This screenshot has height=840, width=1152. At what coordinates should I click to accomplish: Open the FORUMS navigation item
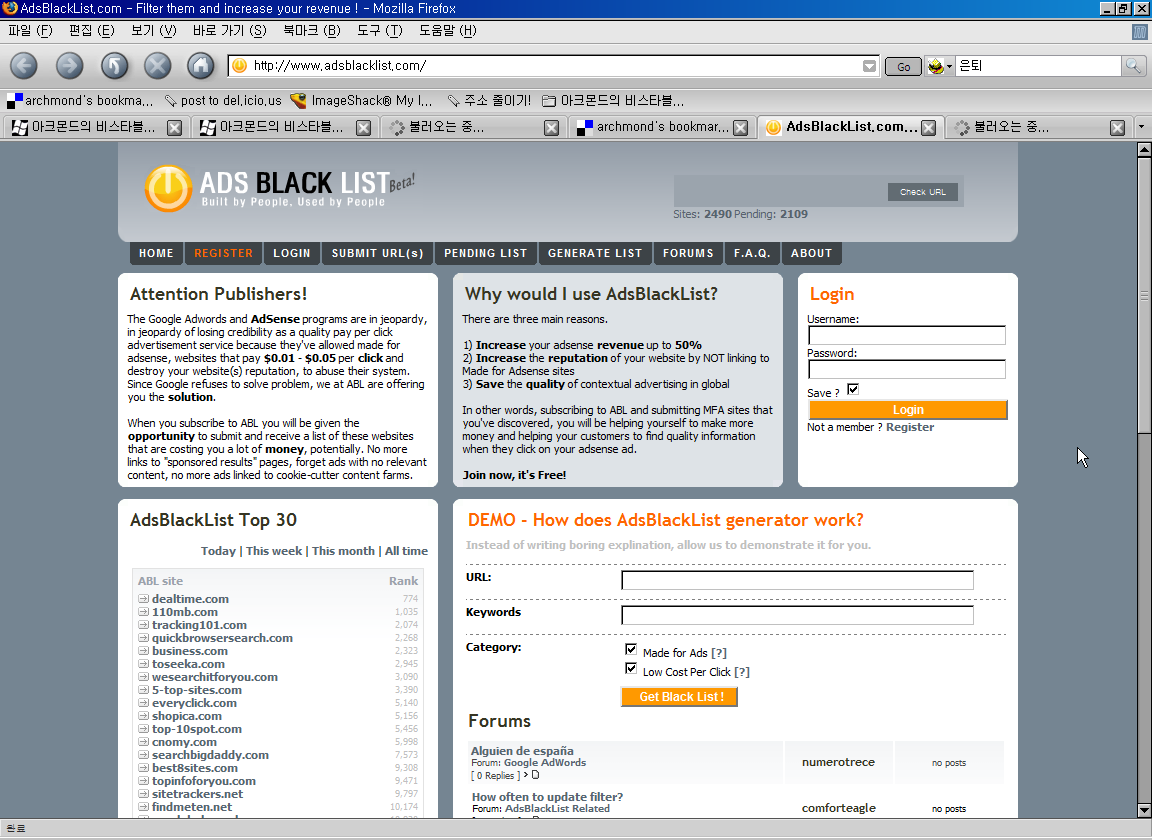click(688, 253)
